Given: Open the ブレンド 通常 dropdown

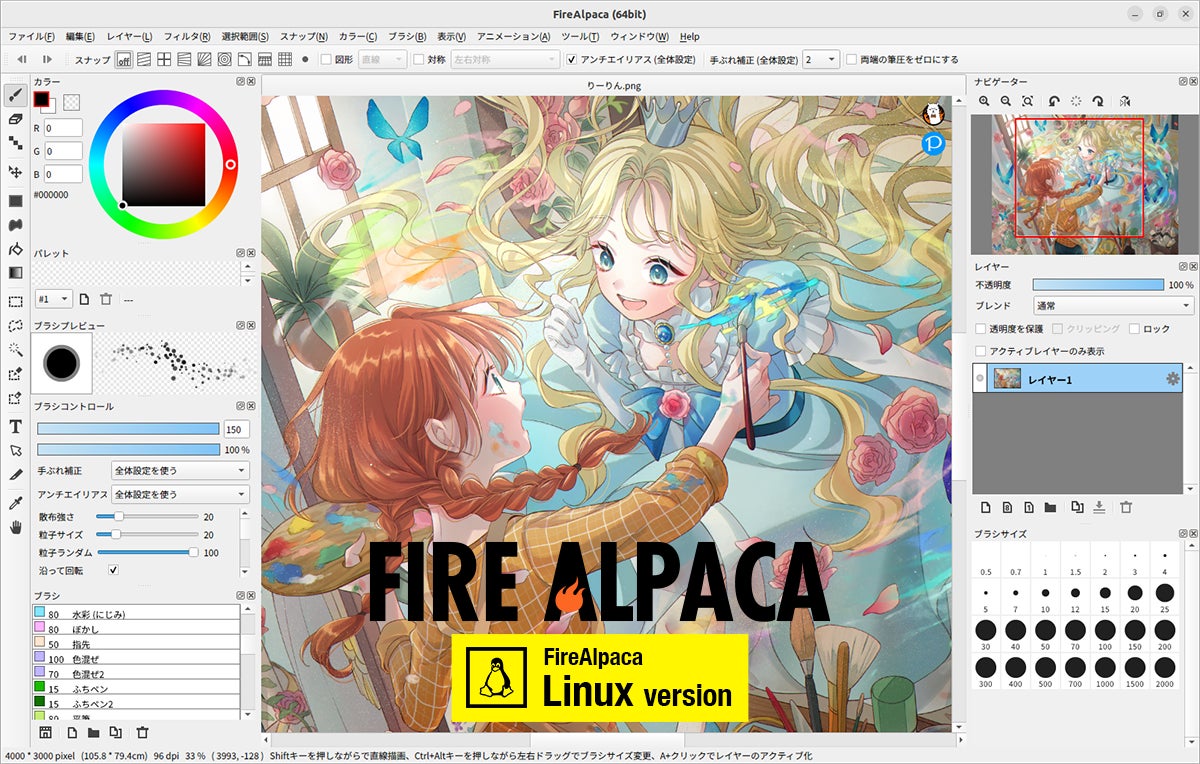Looking at the screenshot, I should pos(1114,306).
